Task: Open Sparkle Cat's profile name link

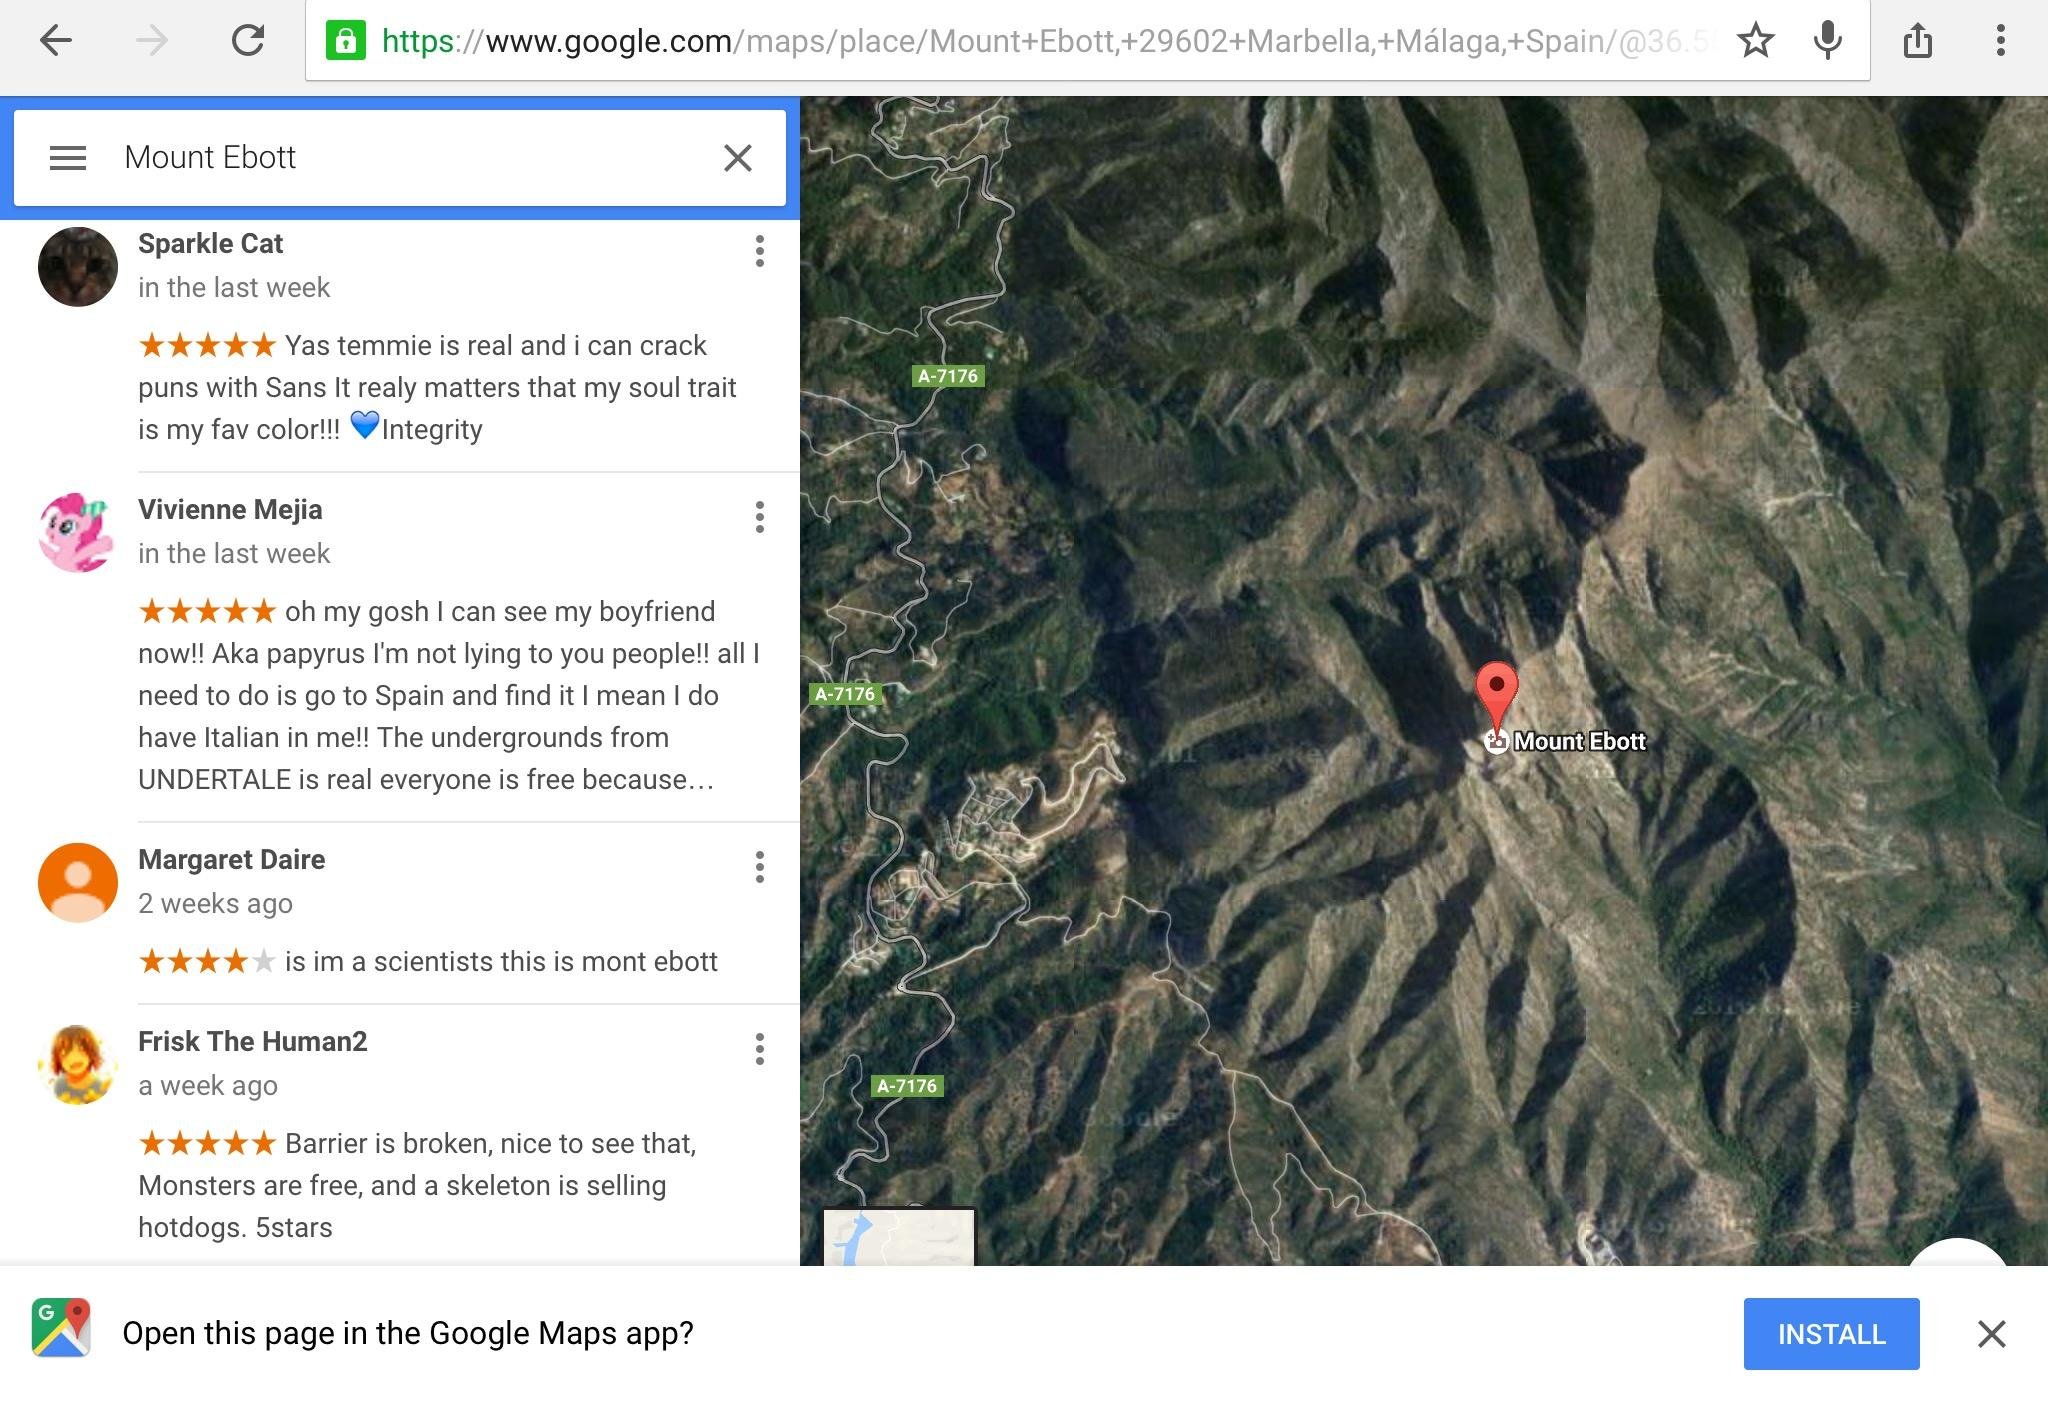Action: click(x=210, y=244)
